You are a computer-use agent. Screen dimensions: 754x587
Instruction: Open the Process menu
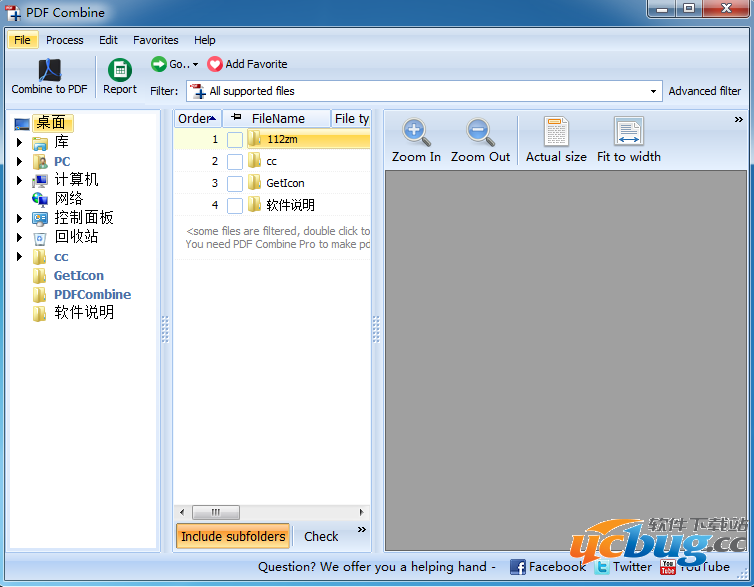[x=65, y=40]
